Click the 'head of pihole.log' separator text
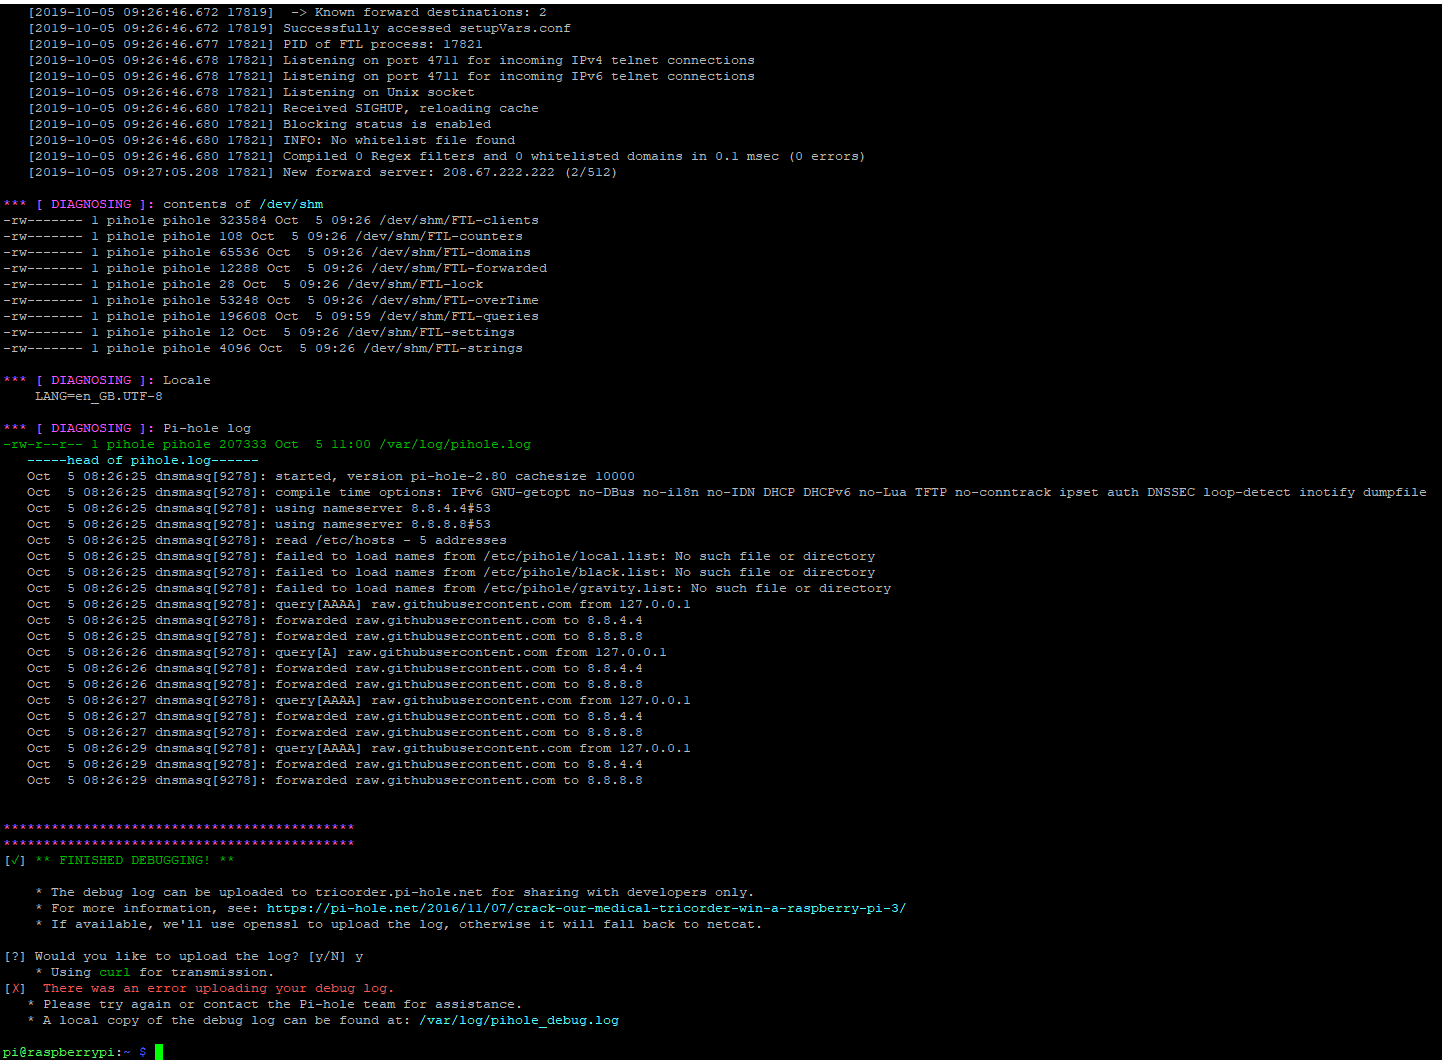1442x1060 pixels. pyautogui.click(x=143, y=460)
